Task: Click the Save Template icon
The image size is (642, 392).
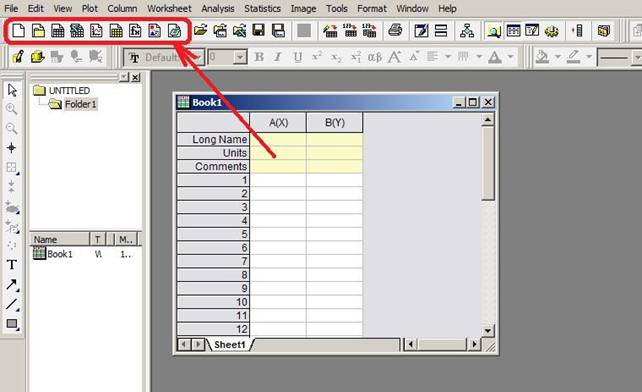Action: 278,31
